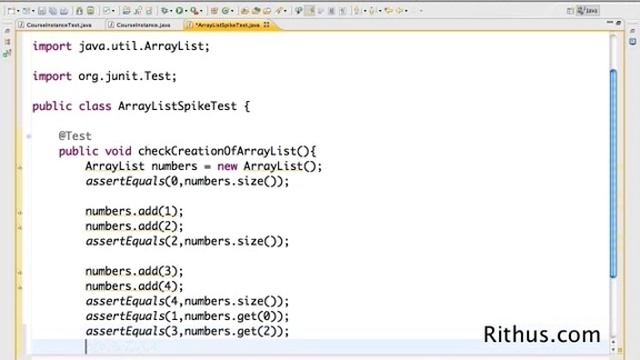Click the Search flashlight icon
Viewport: 640px width, 360px height.
click(x=279, y=11)
